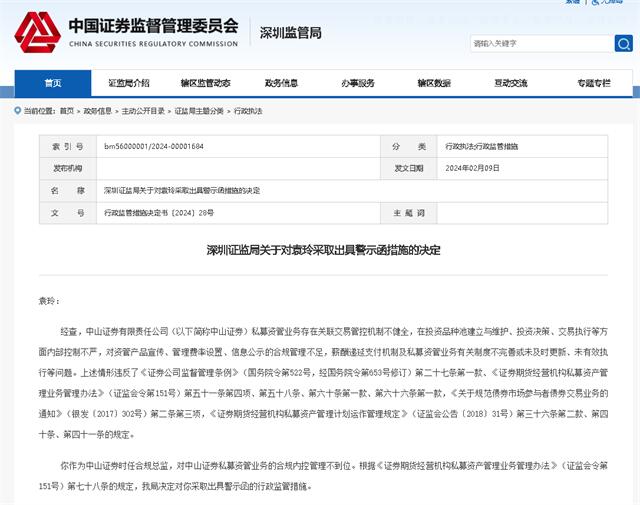
Task: Click the date 2024年02月09日
Action: 472,168
